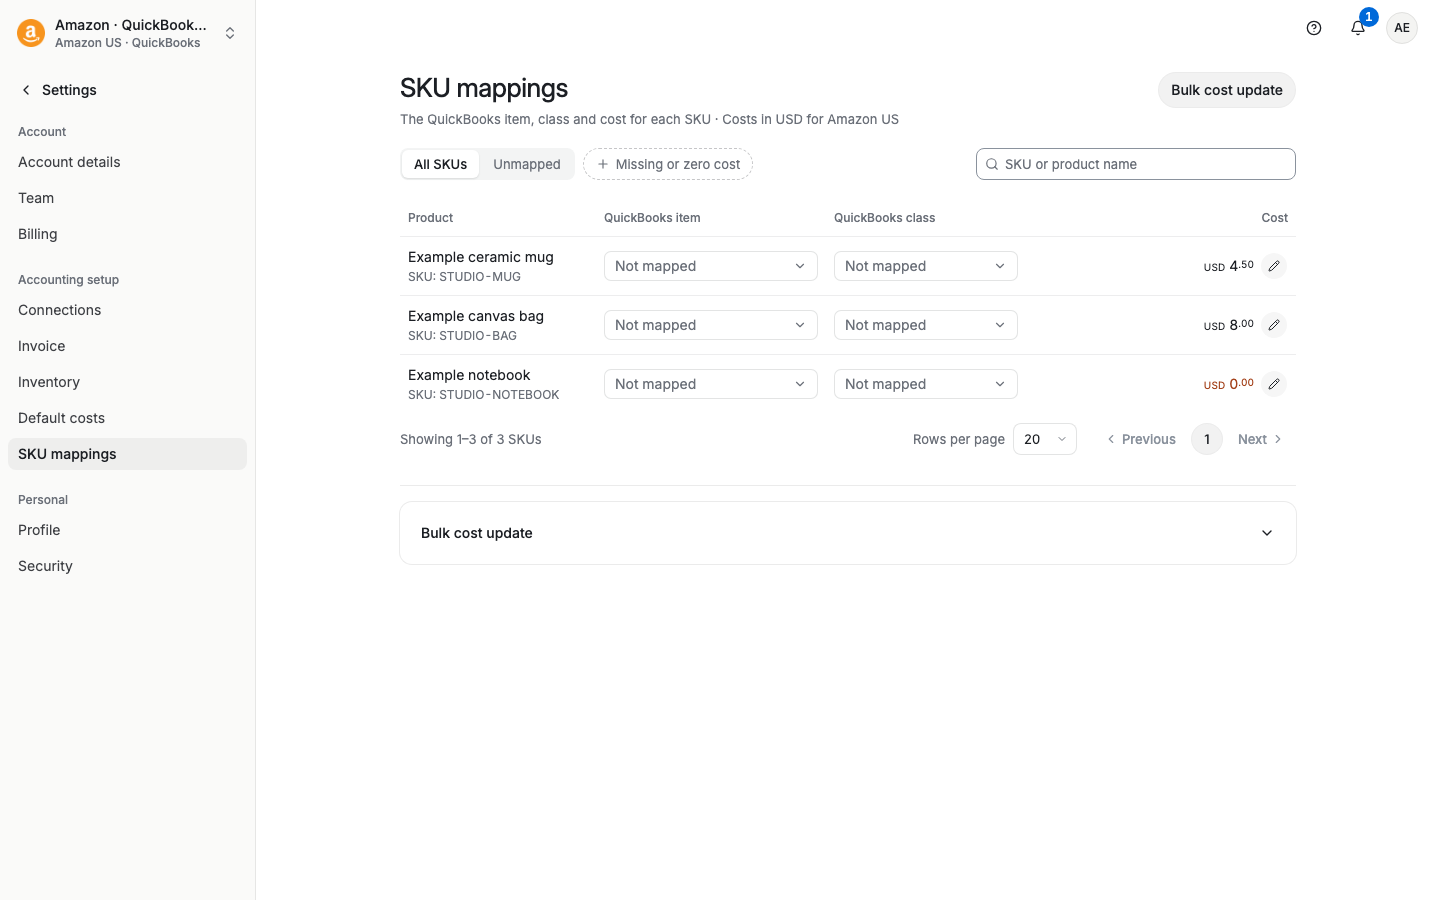Image resolution: width=1440 pixels, height=900 pixels.
Task: Expand the Bulk cost update section
Action: [x=848, y=533]
